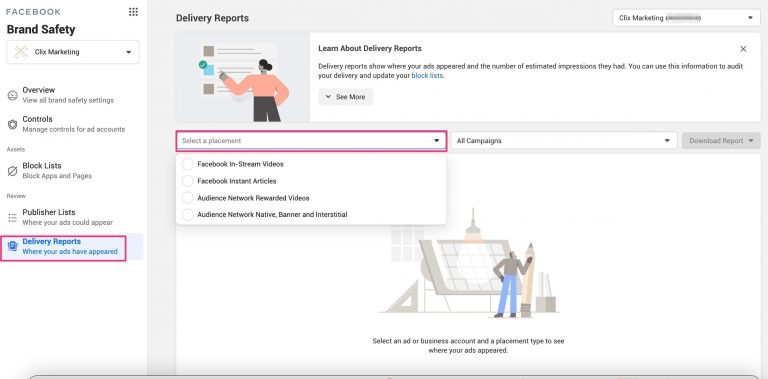The height and width of the screenshot is (379, 768).
Task: Select Audience Network Rewarded Videos radio option
Action: (x=187, y=198)
